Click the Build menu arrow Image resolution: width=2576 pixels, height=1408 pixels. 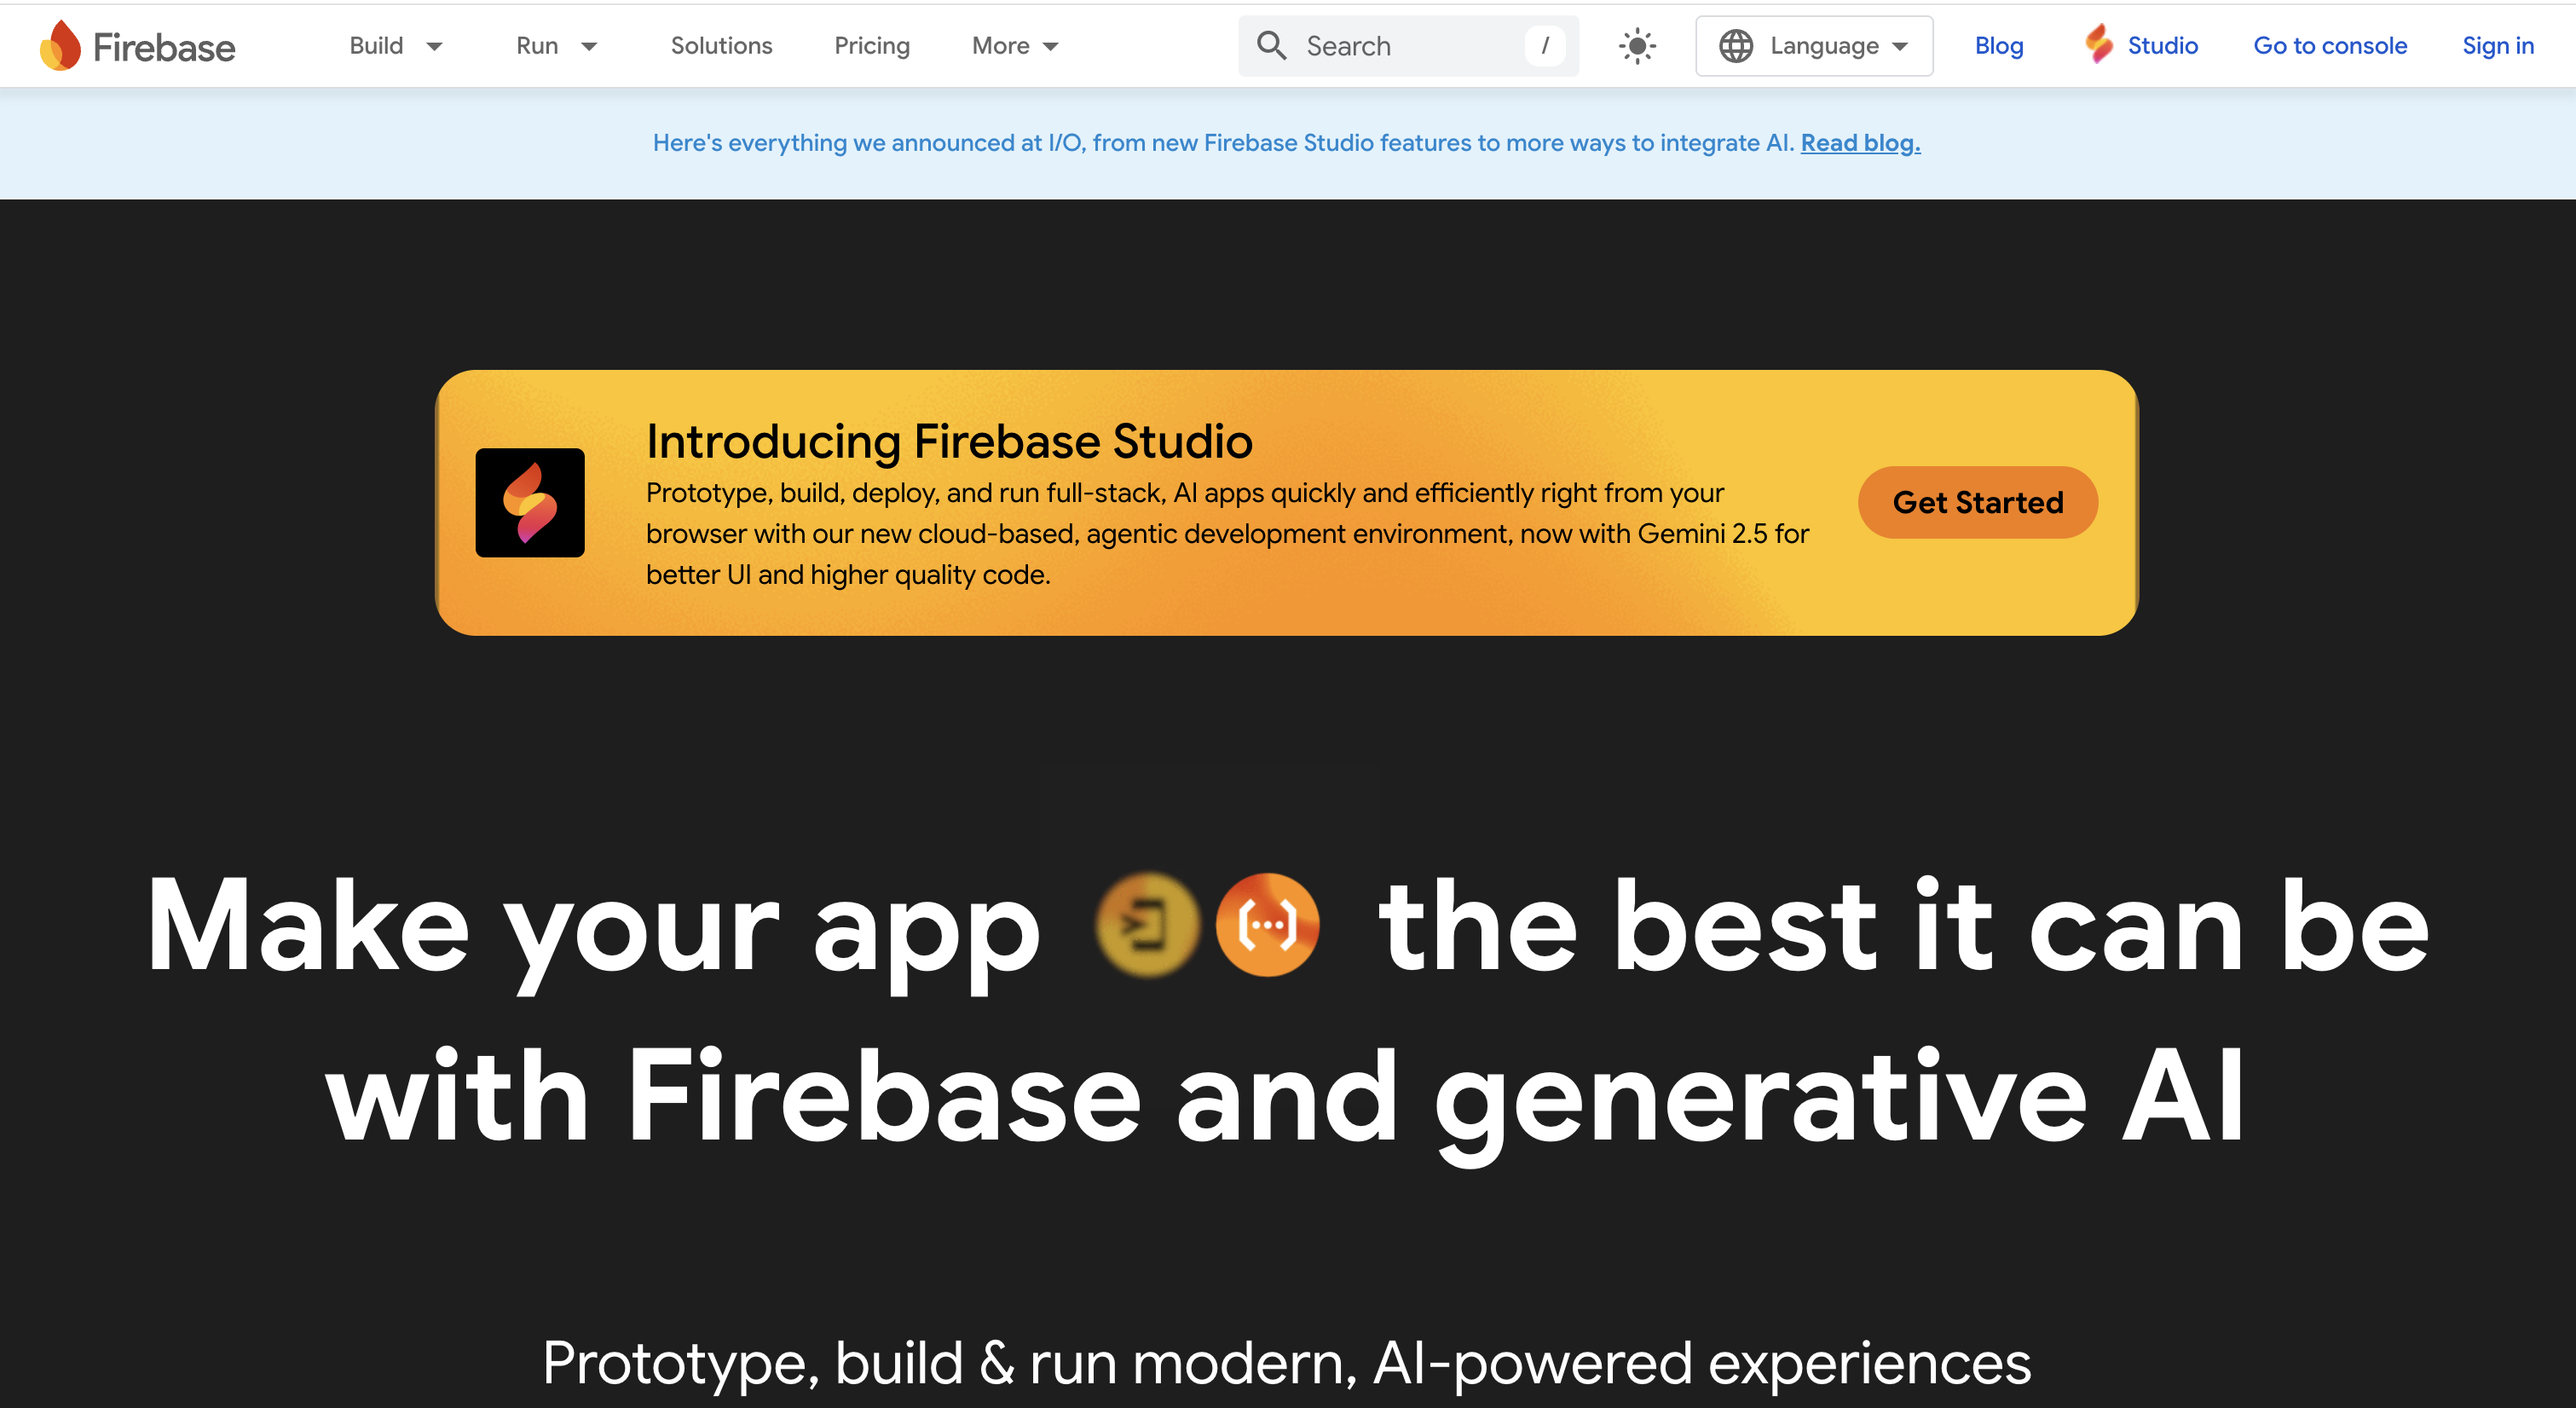[434, 46]
